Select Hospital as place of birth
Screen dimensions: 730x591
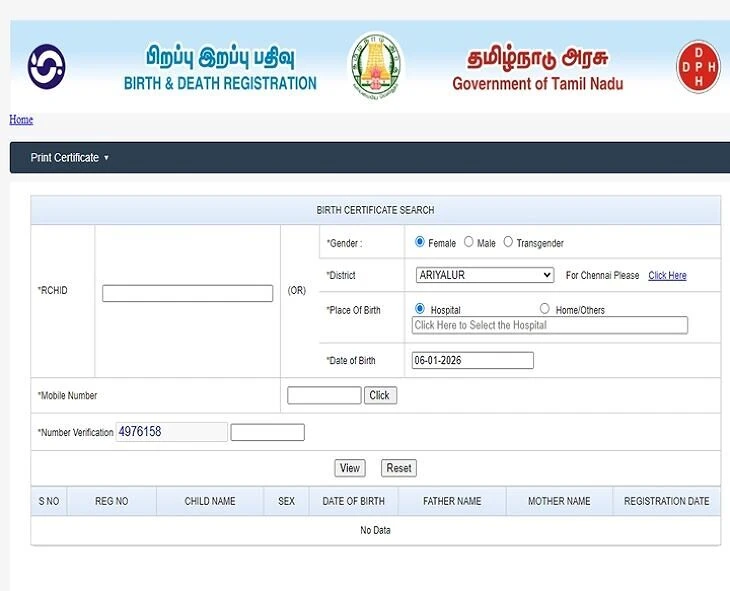420,309
